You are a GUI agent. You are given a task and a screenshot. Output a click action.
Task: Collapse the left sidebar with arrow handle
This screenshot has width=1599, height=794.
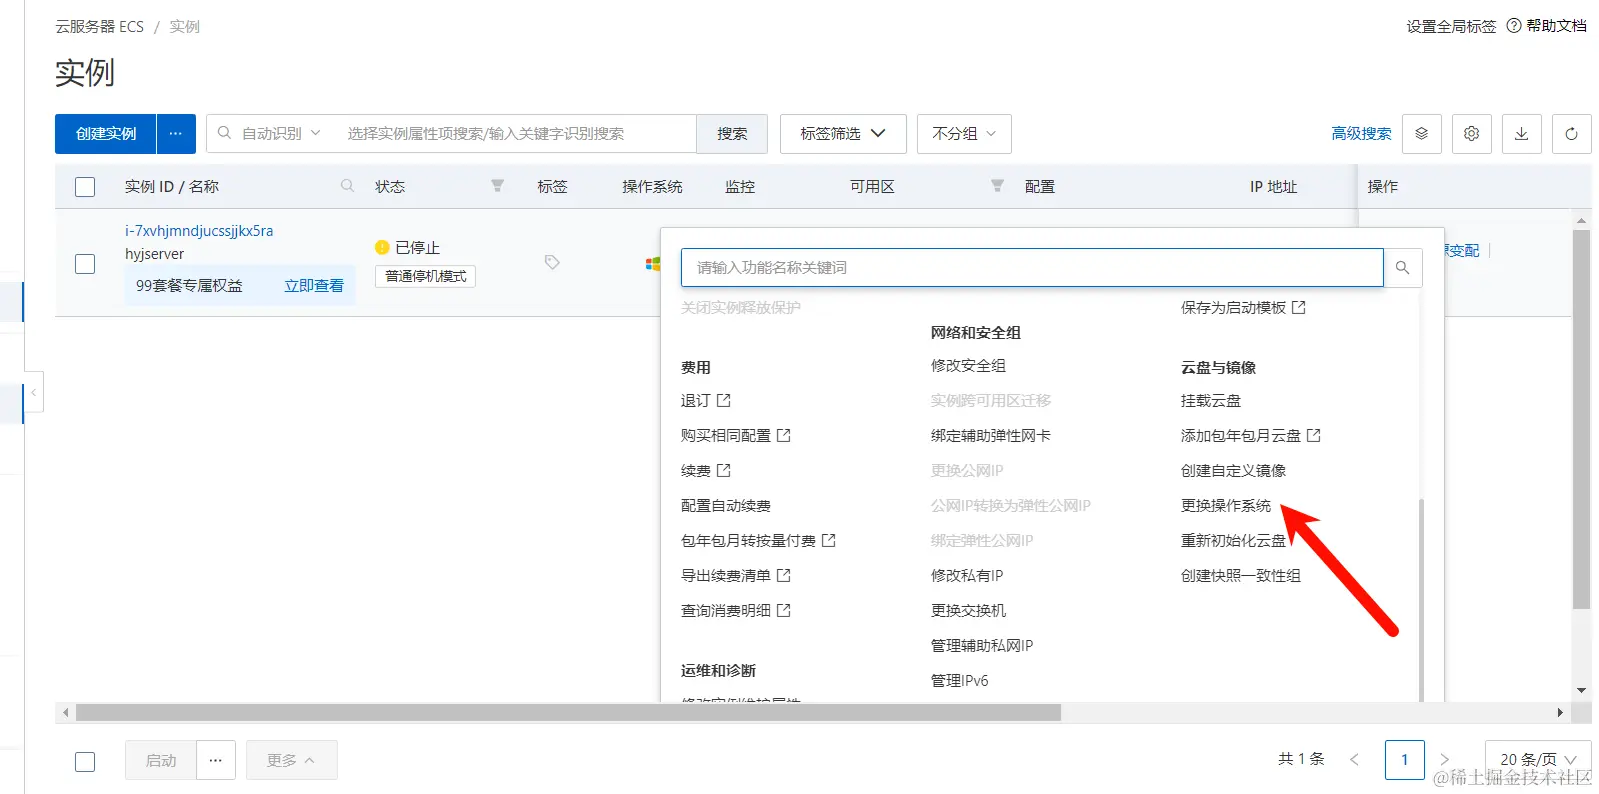tap(34, 393)
